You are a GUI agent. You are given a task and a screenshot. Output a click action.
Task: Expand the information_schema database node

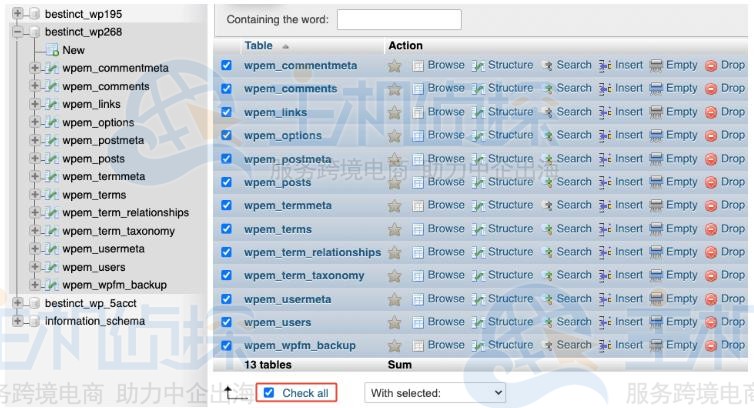[17, 321]
